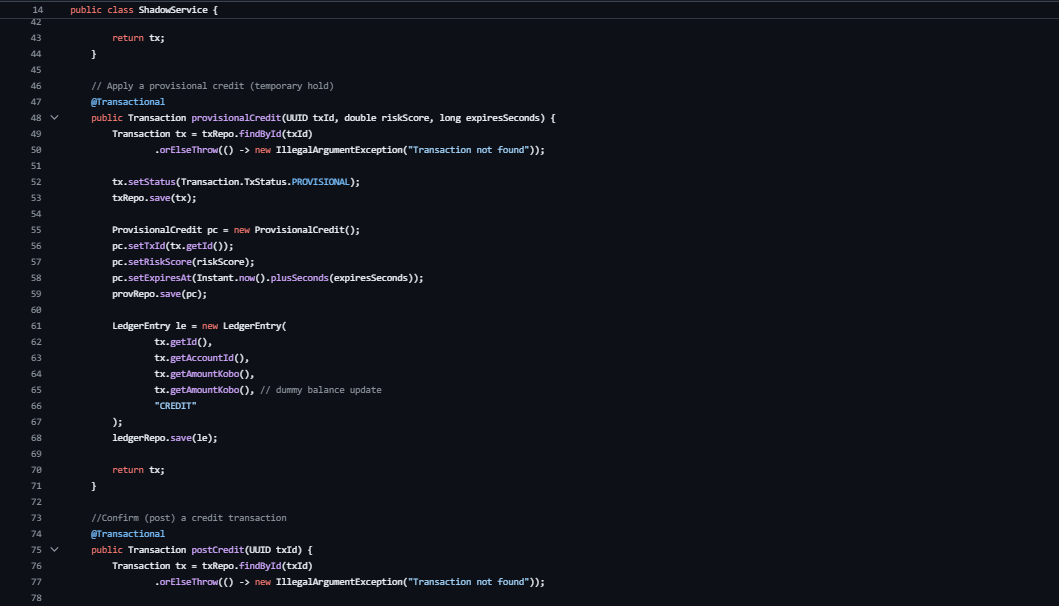Click the setRiskScore method call
This screenshot has width=1059, height=606.
click(x=159, y=262)
